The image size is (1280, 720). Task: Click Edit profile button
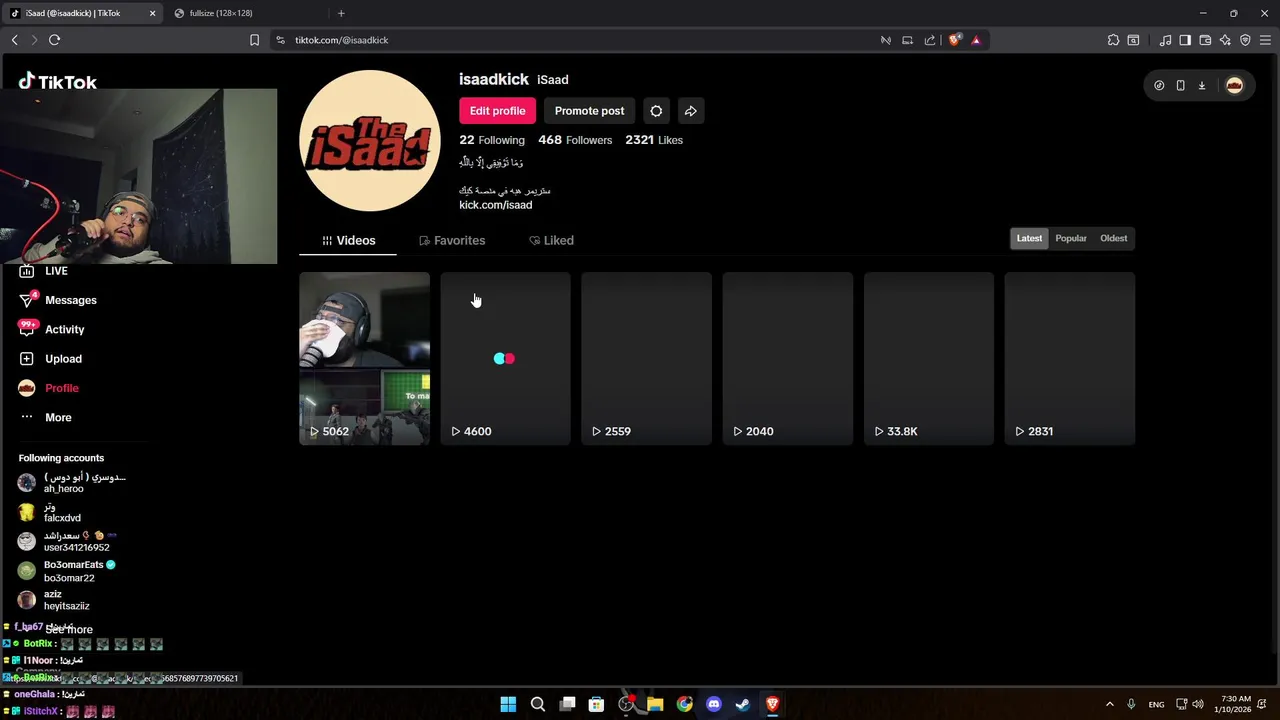pos(497,111)
